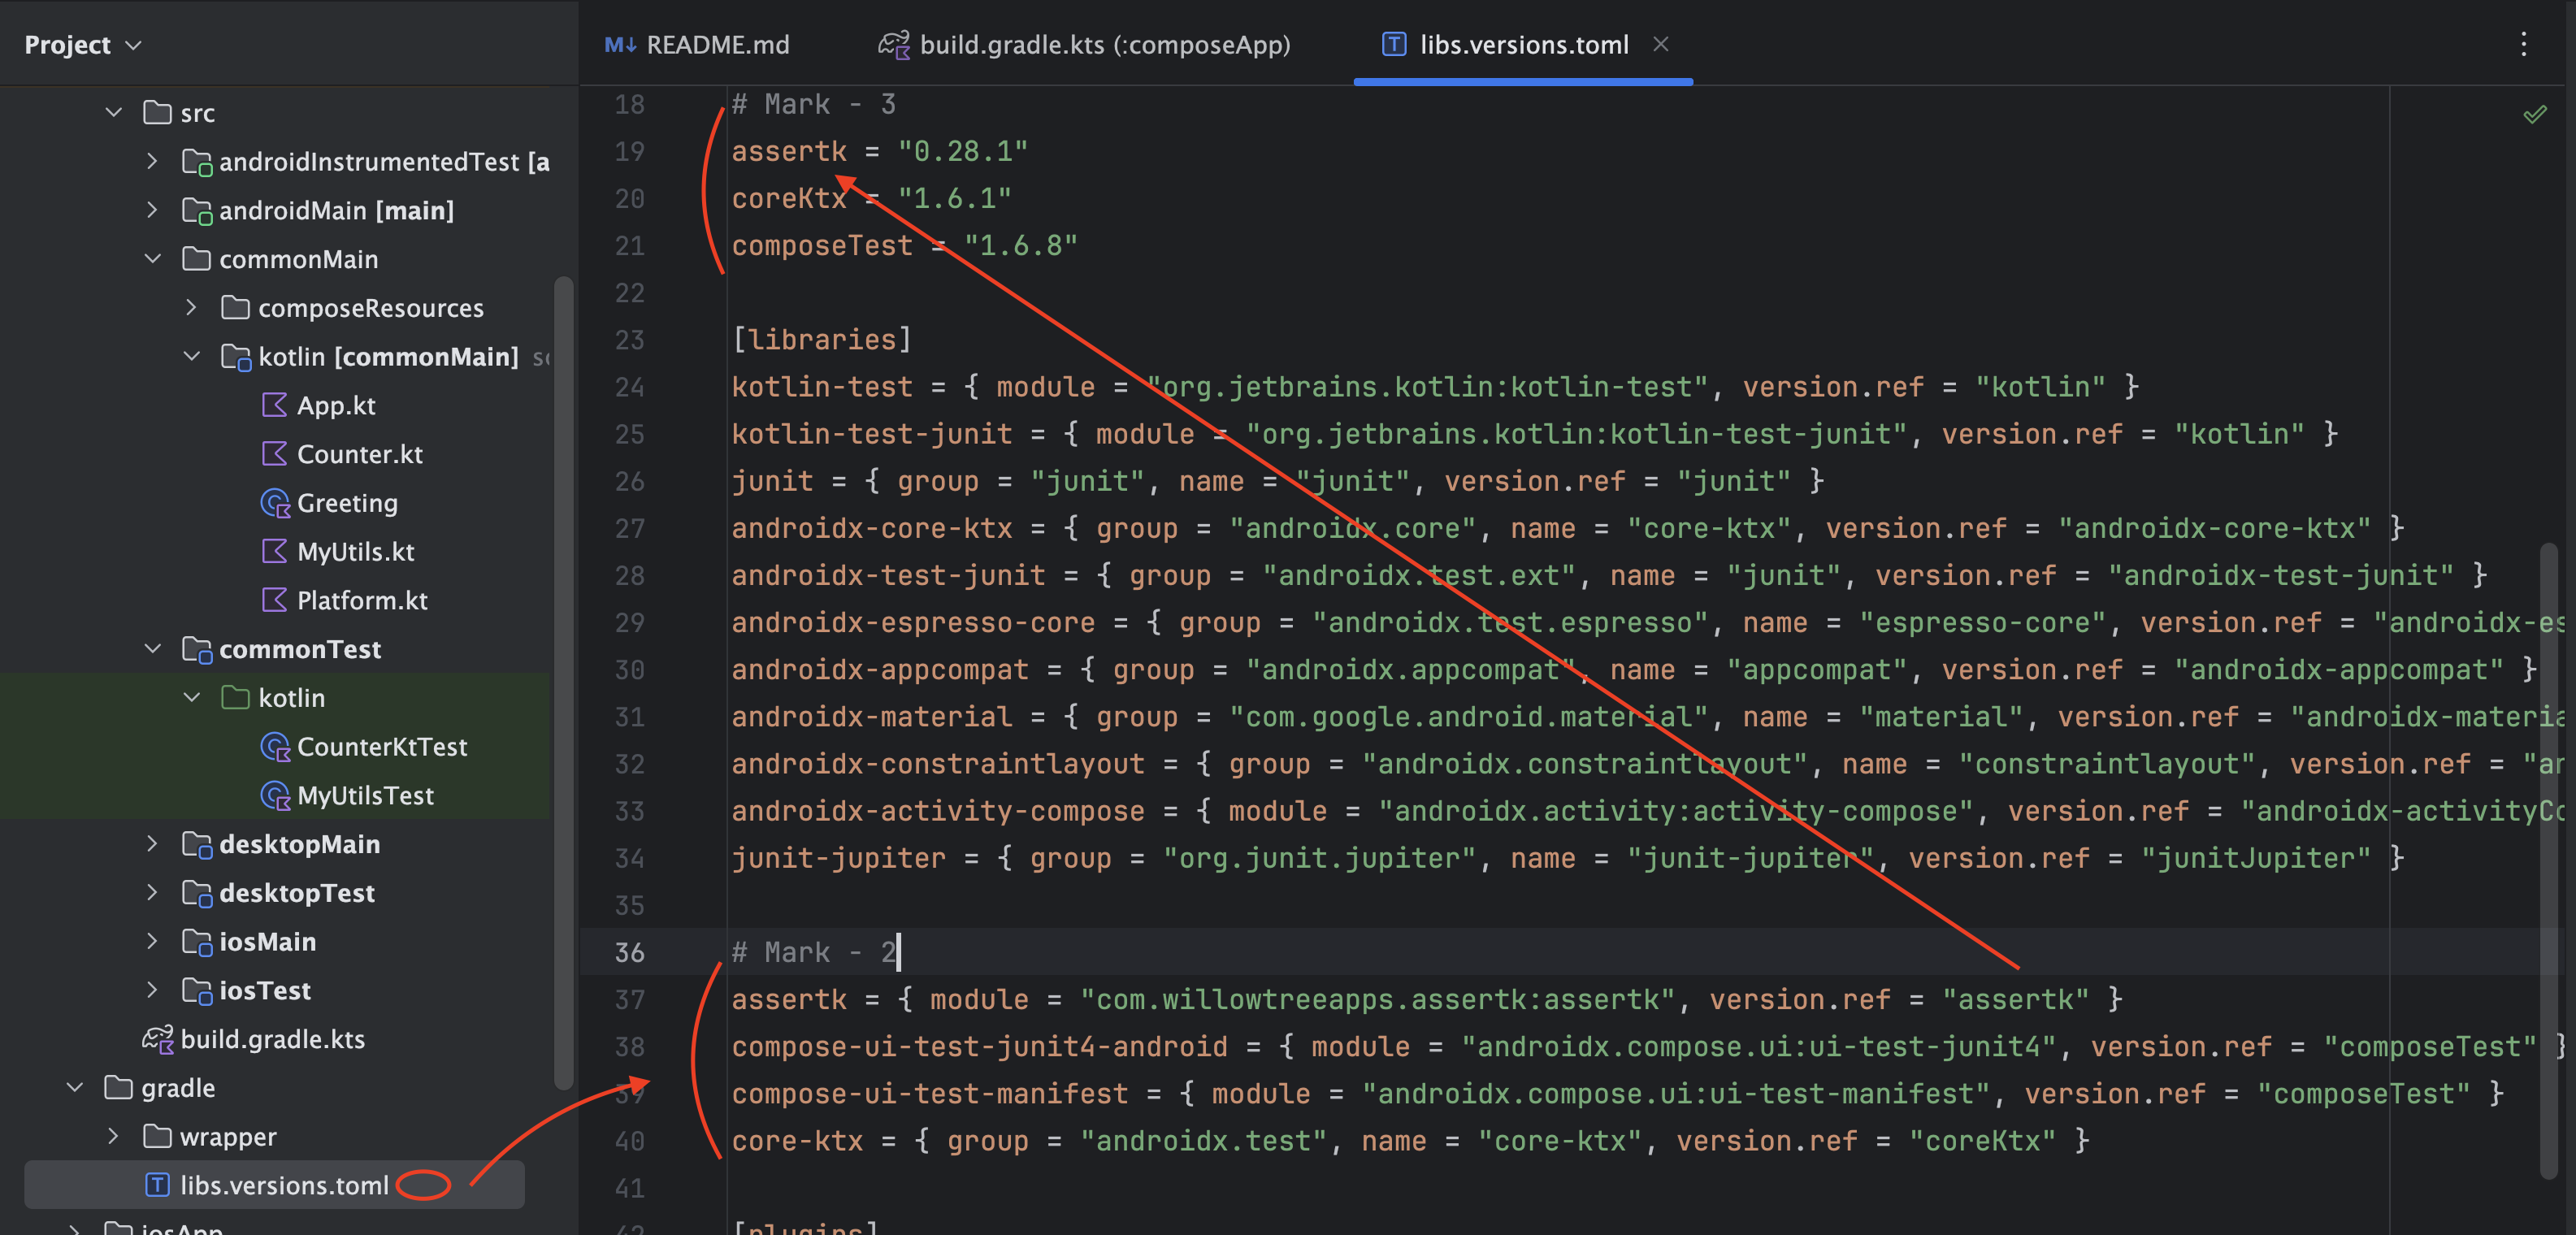Collapse the src folder
This screenshot has height=1235, width=2576.
(x=114, y=113)
